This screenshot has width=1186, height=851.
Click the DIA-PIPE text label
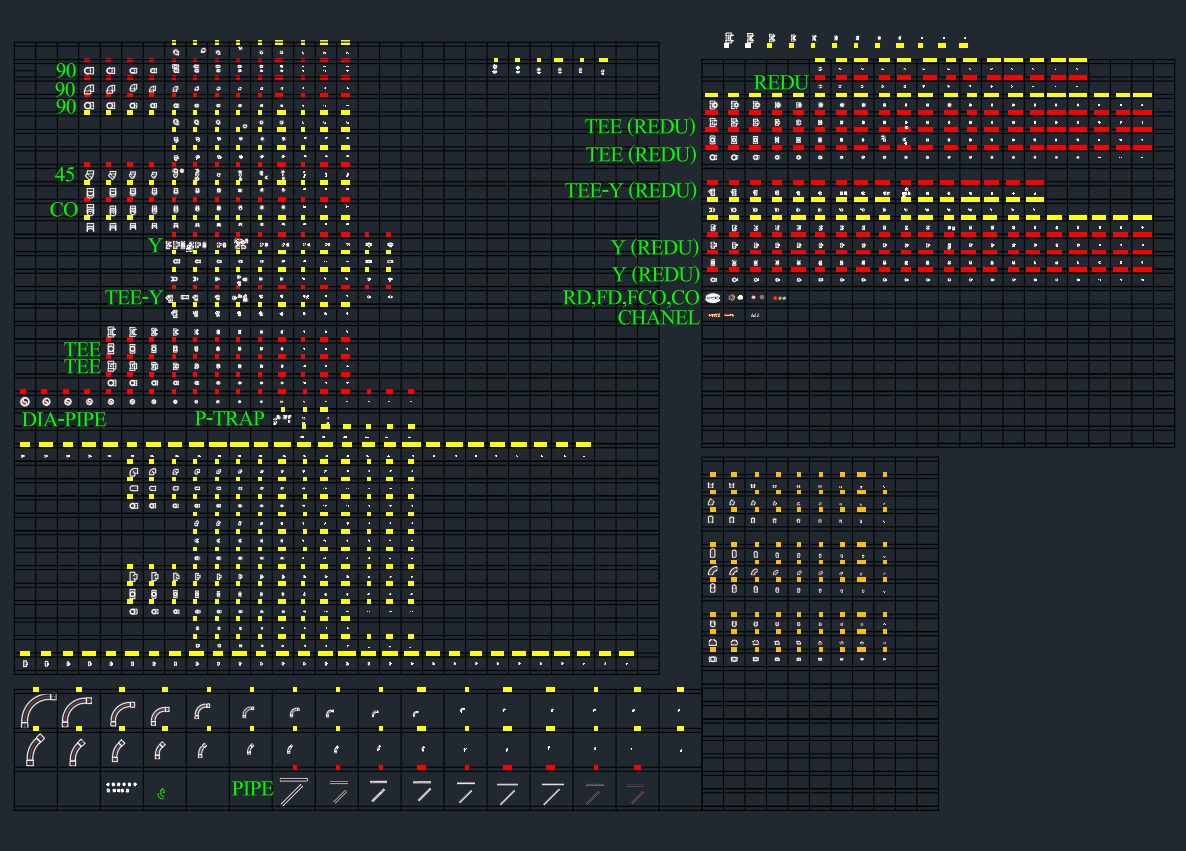pyautogui.click(x=64, y=420)
